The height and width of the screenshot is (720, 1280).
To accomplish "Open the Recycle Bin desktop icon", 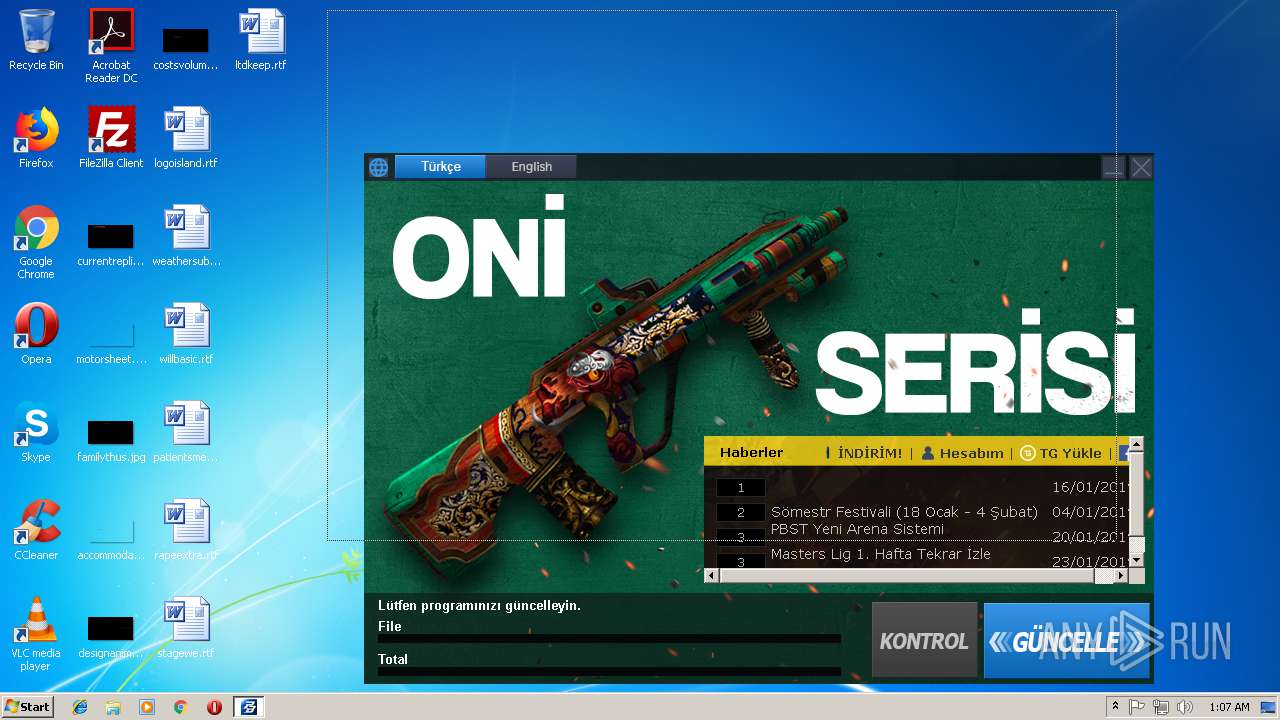I will click(x=36, y=40).
